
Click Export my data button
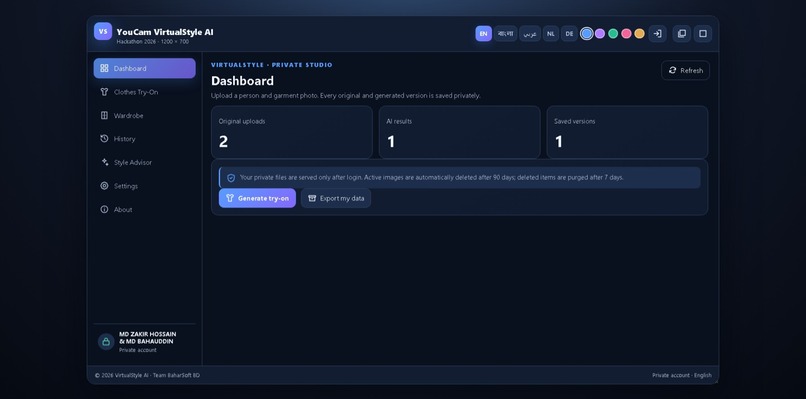(x=336, y=198)
